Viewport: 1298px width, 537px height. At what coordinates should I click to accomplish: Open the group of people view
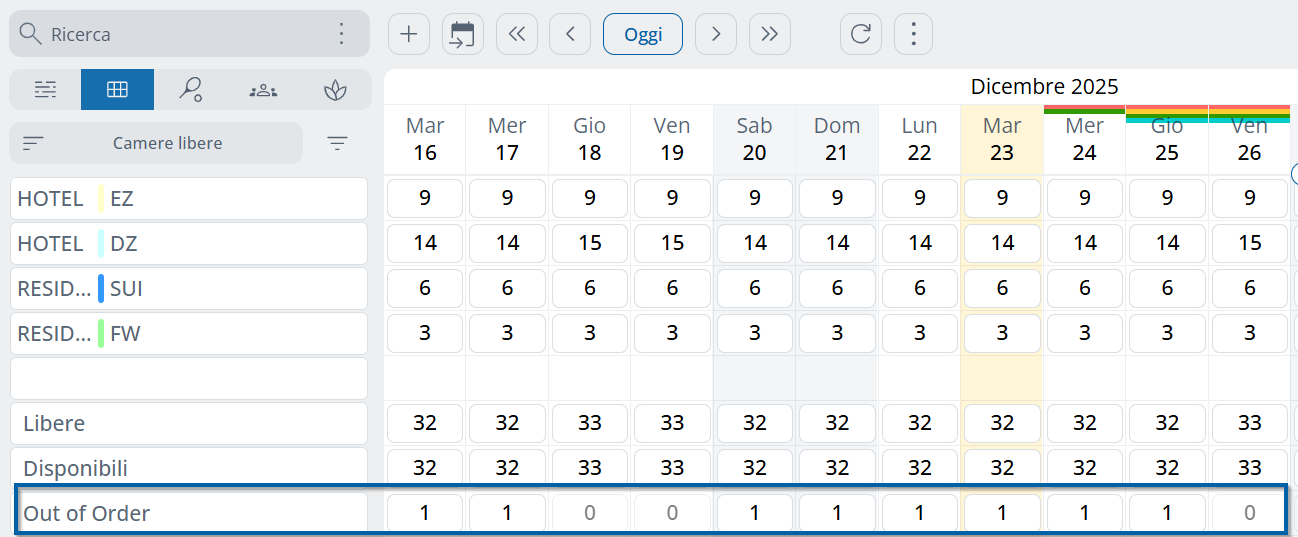point(263,90)
